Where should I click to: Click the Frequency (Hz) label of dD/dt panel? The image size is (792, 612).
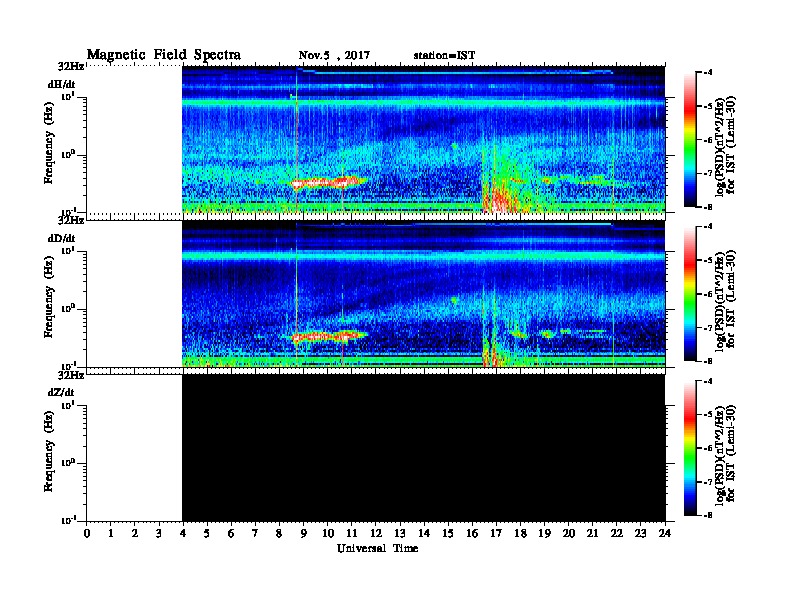tap(49, 297)
